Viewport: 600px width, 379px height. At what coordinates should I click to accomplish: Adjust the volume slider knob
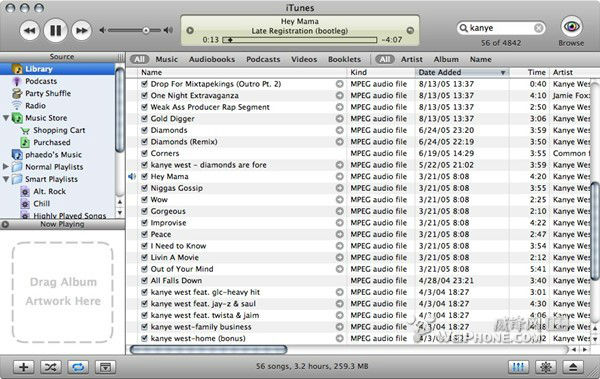click(x=146, y=30)
